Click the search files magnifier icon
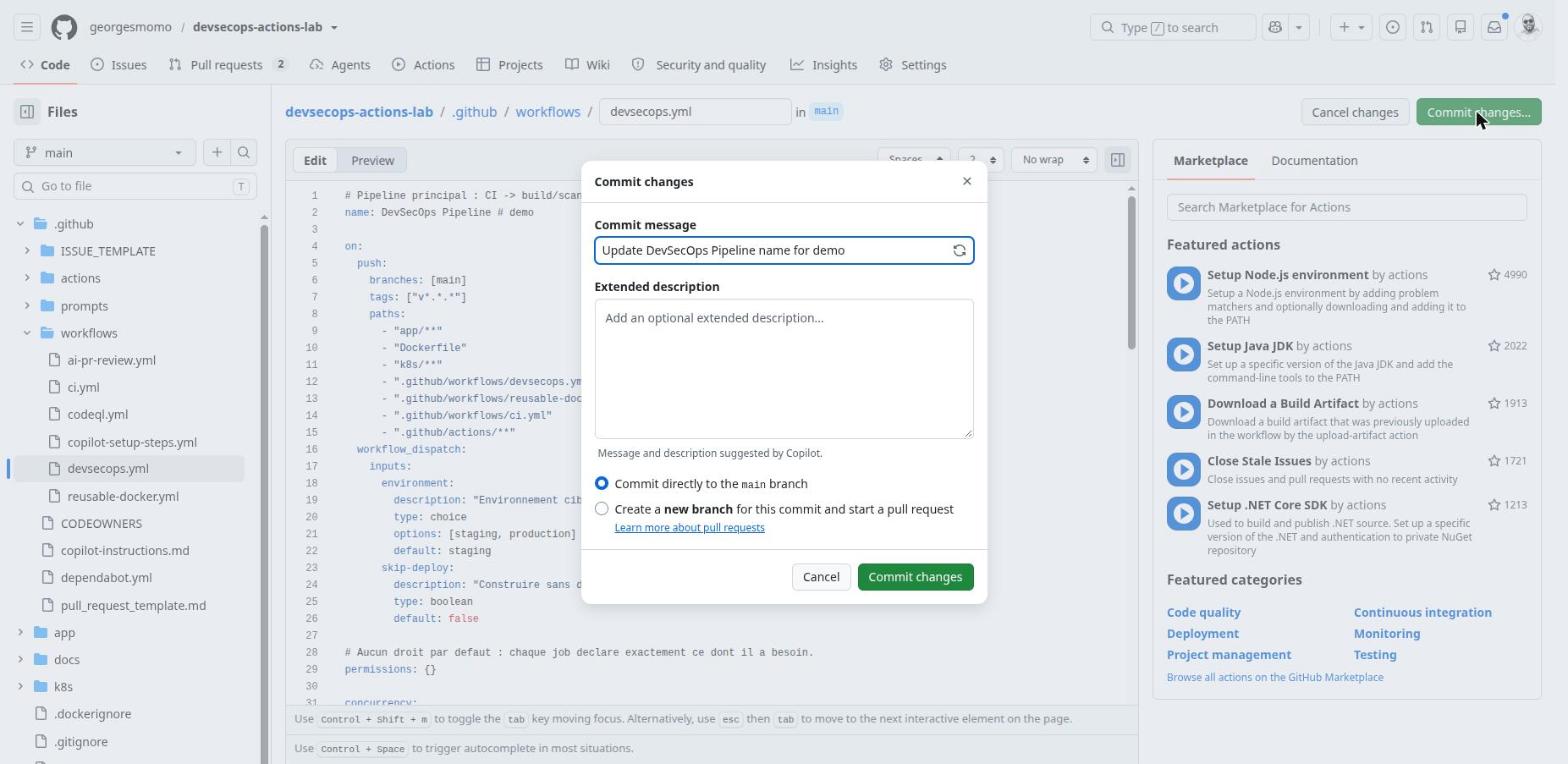 pyautogui.click(x=243, y=152)
